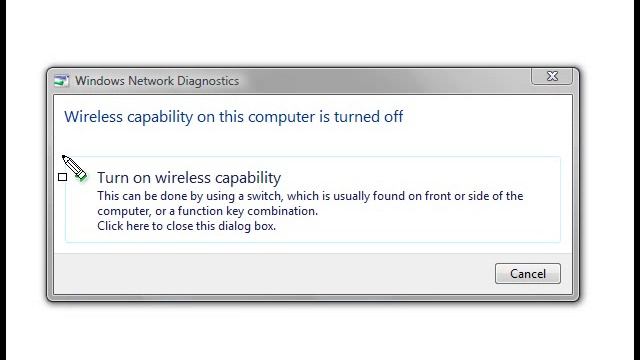Click the black bar along the left screen edge
This screenshot has height=360, width=640.
[3, 180]
